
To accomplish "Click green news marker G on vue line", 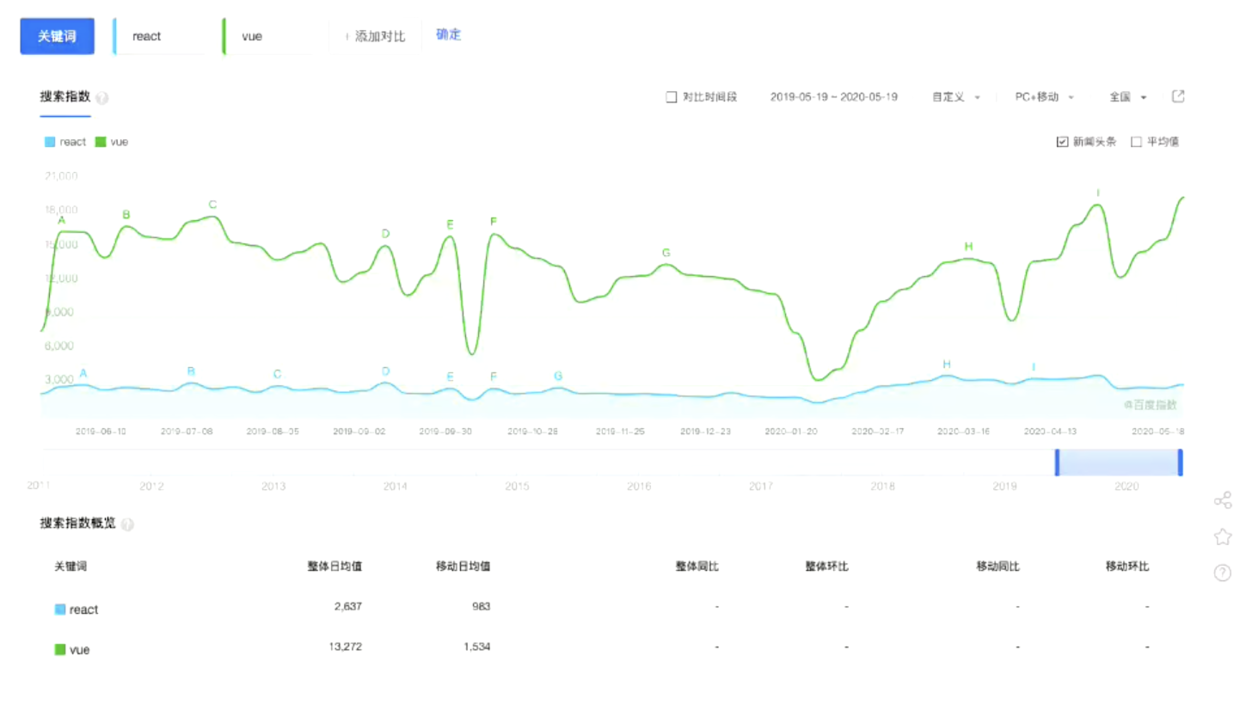I will [666, 253].
